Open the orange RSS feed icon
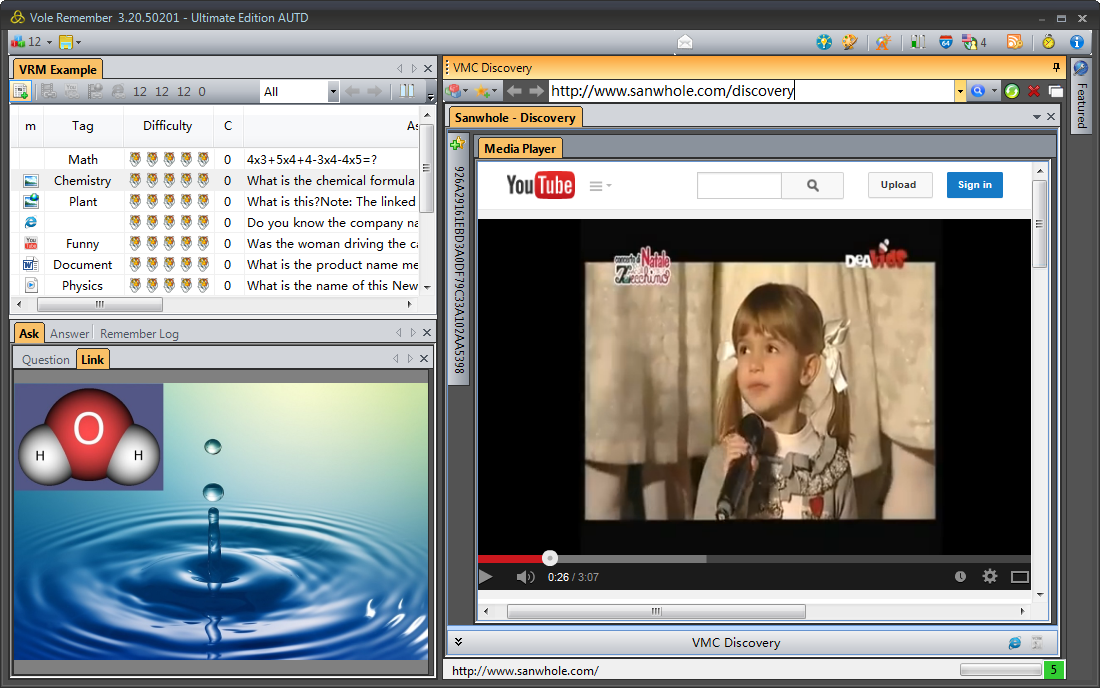The height and width of the screenshot is (688, 1100). [x=1014, y=42]
